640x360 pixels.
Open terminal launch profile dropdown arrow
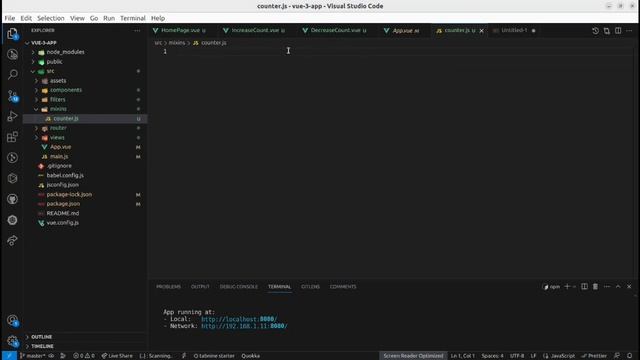[x=574, y=287]
